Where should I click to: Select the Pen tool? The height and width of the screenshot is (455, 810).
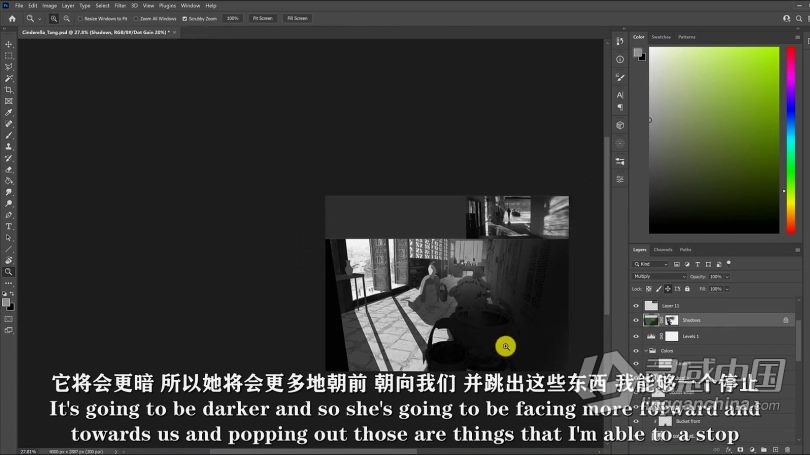pyautogui.click(x=9, y=215)
